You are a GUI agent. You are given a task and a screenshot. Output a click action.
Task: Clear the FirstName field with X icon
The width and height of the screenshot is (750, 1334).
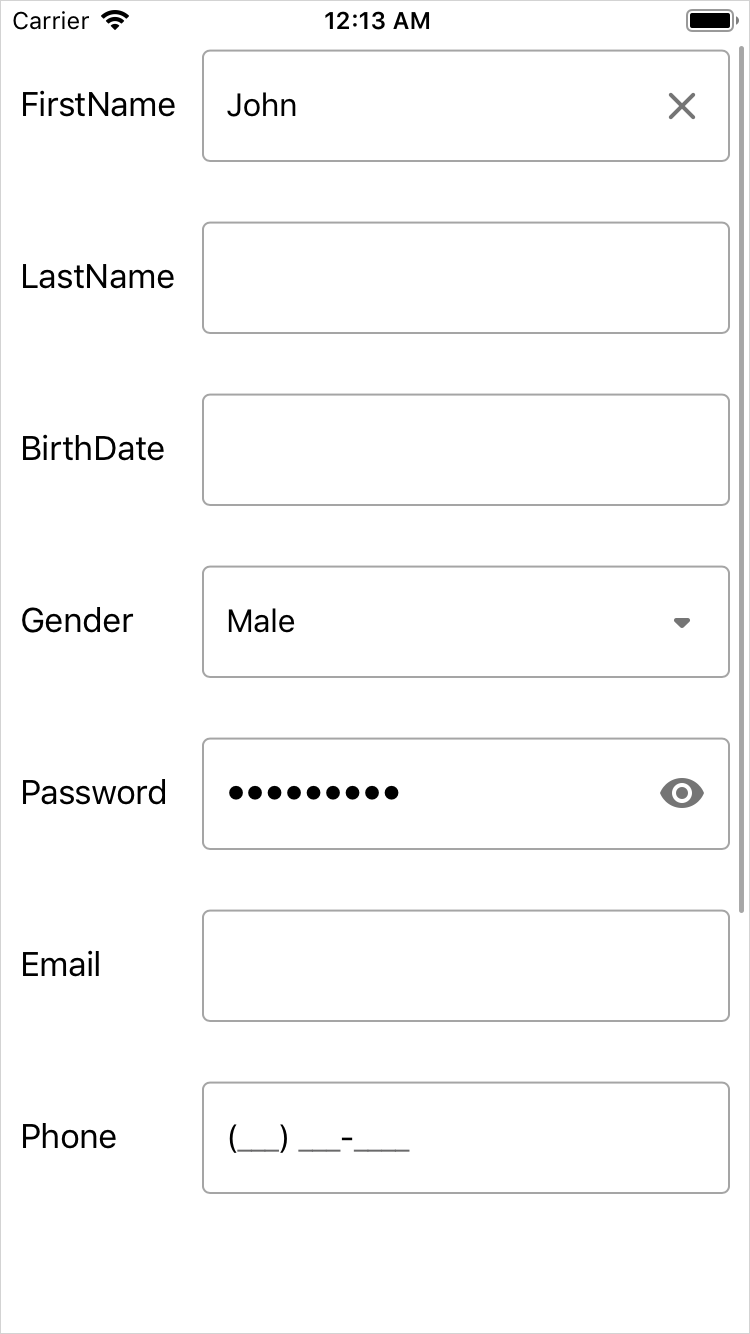pos(681,106)
